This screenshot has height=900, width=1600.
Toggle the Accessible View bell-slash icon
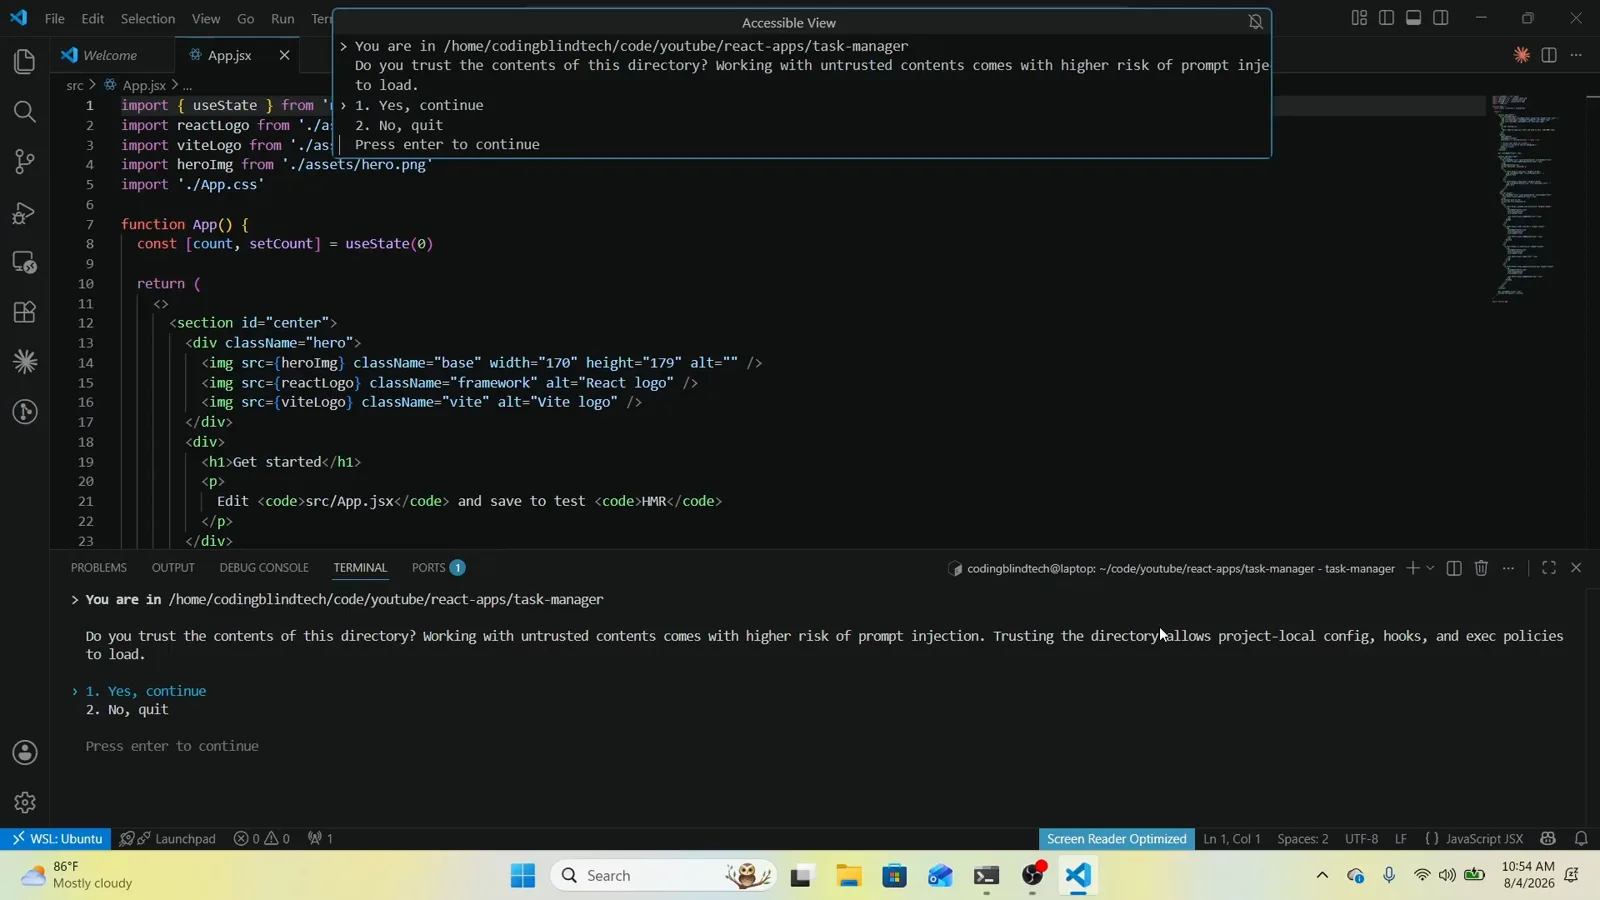pyautogui.click(x=1256, y=22)
